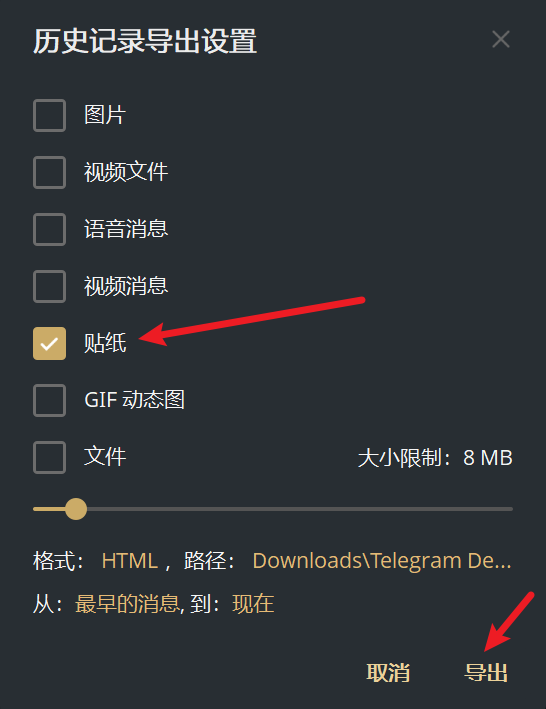Click the 大小限制: 8 MB text
Screen dimensions: 546x709
(x=435, y=458)
